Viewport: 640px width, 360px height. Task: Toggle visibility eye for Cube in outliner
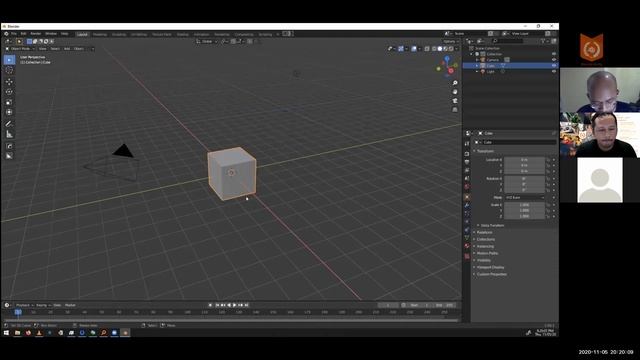pyautogui.click(x=554, y=65)
